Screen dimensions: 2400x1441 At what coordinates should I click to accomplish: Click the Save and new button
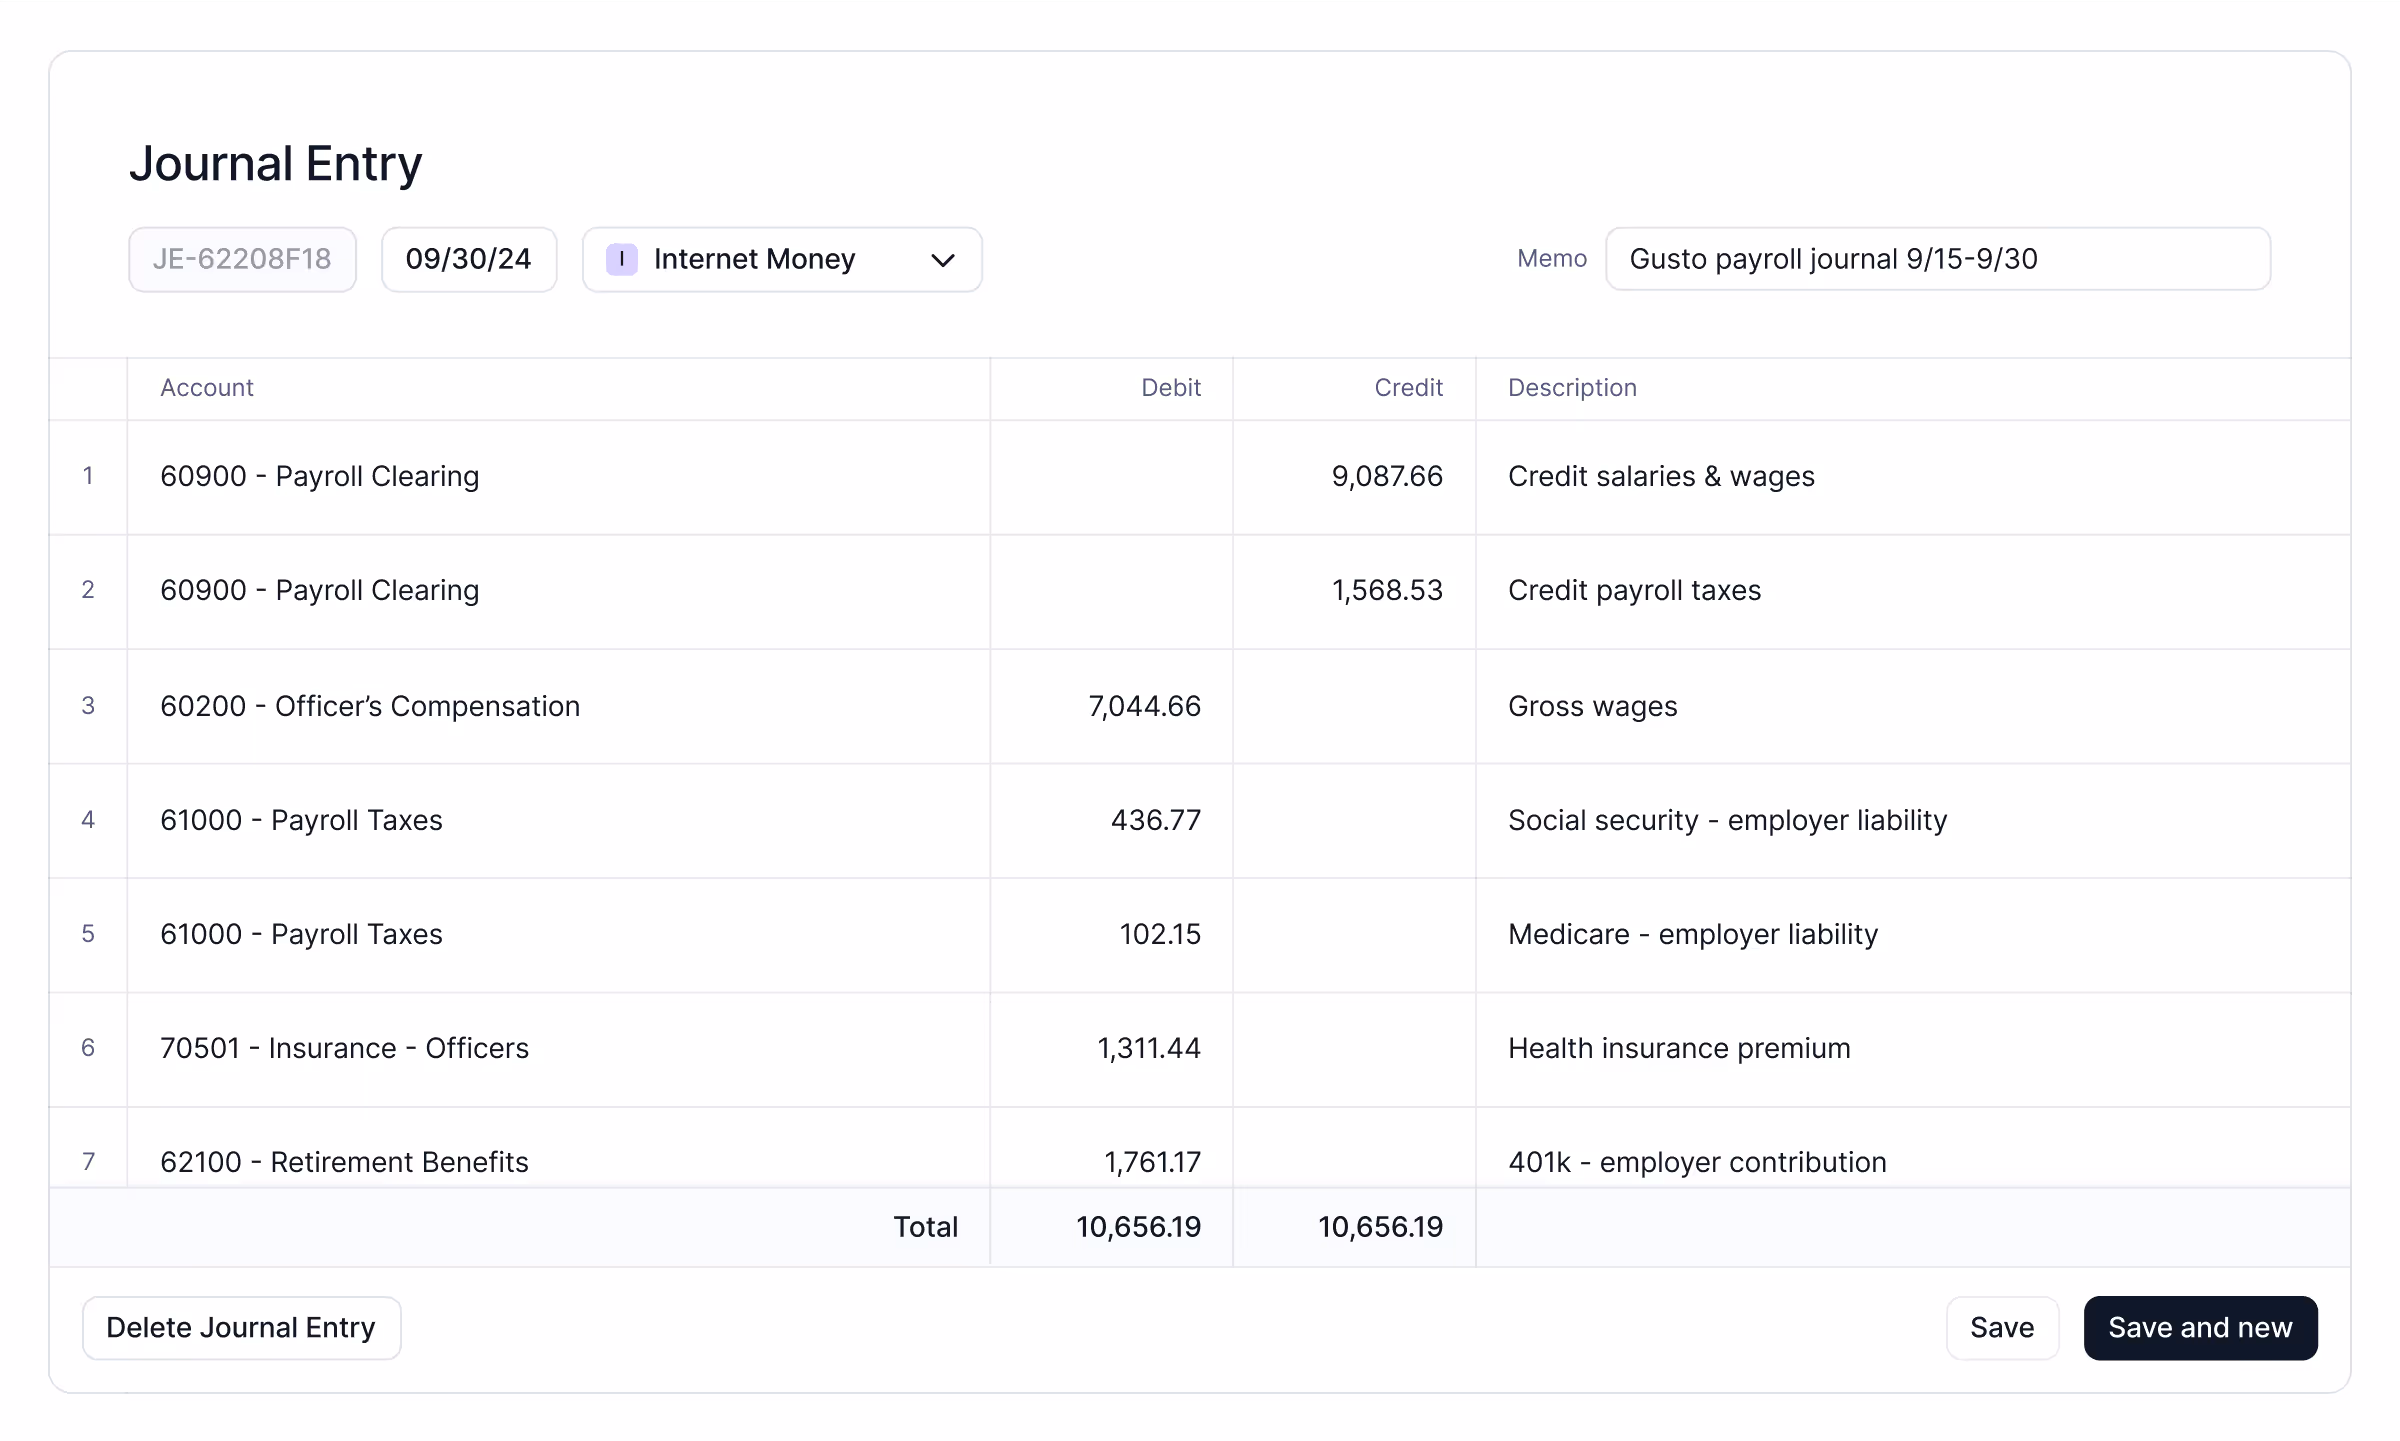click(x=2200, y=1328)
